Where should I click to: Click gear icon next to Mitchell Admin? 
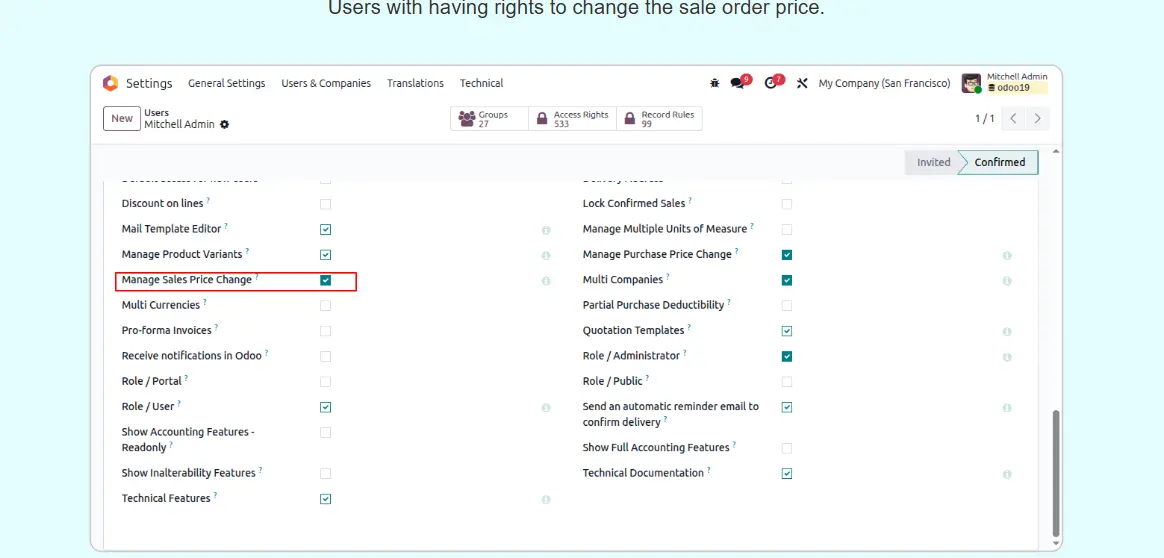pos(225,124)
